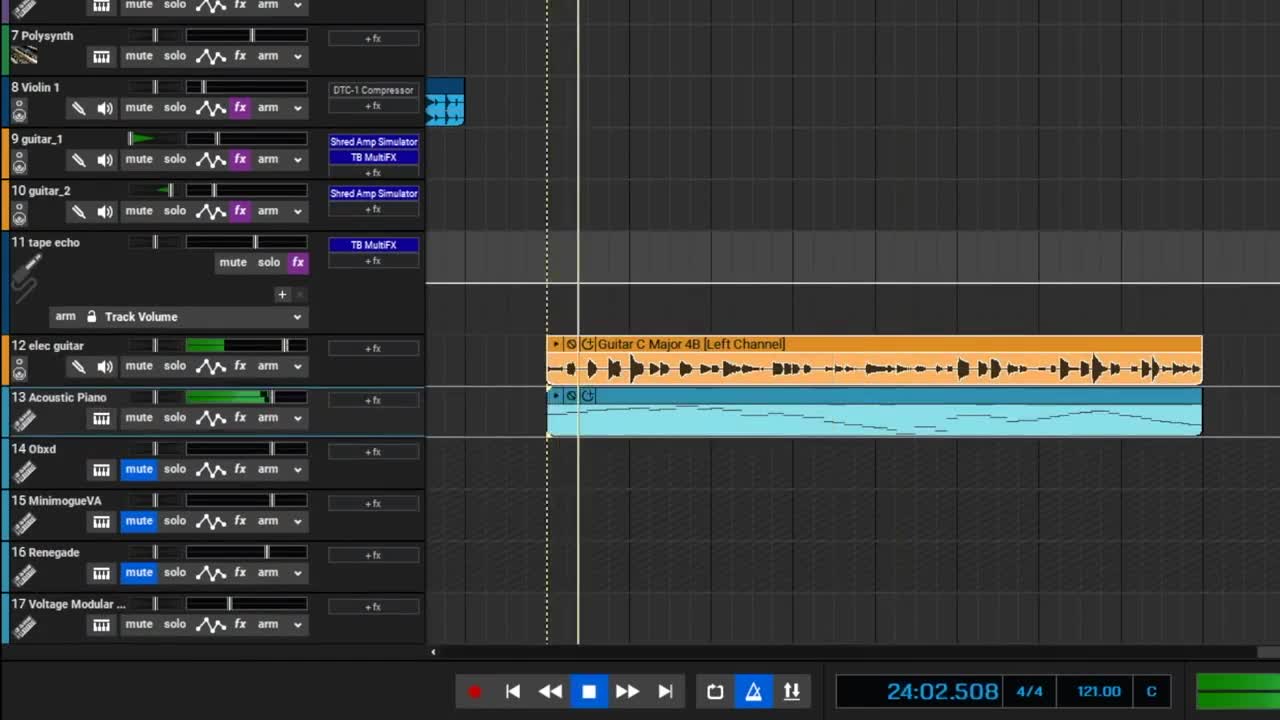
Task: Click the pencil icon on elec guitar track
Action: point(79,367)
